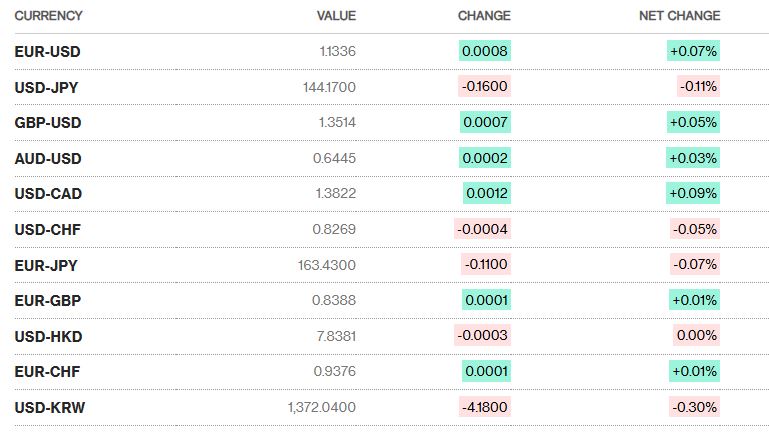This screenshot has width=769, height=440.
Task: Open the EUR-USD currency pair link
Action: 47,52
